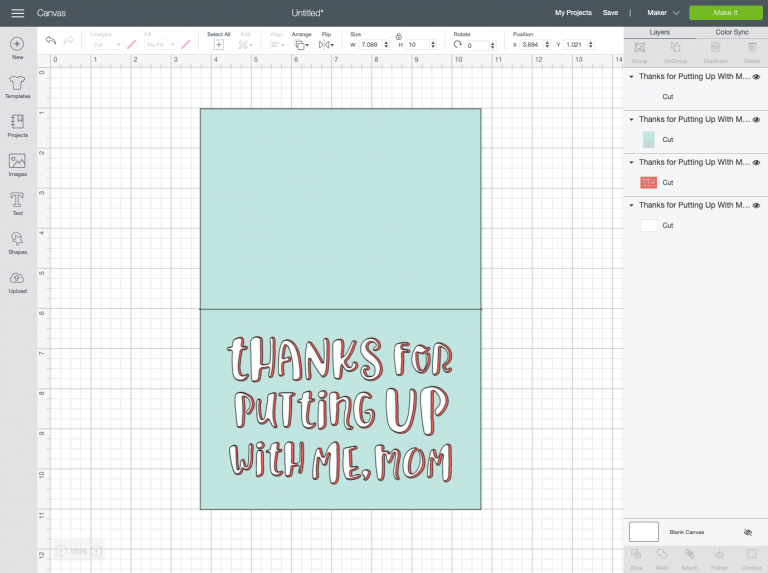768x573 pixels.
Task: Delete the selected layer
Action: tap(752, 52)
